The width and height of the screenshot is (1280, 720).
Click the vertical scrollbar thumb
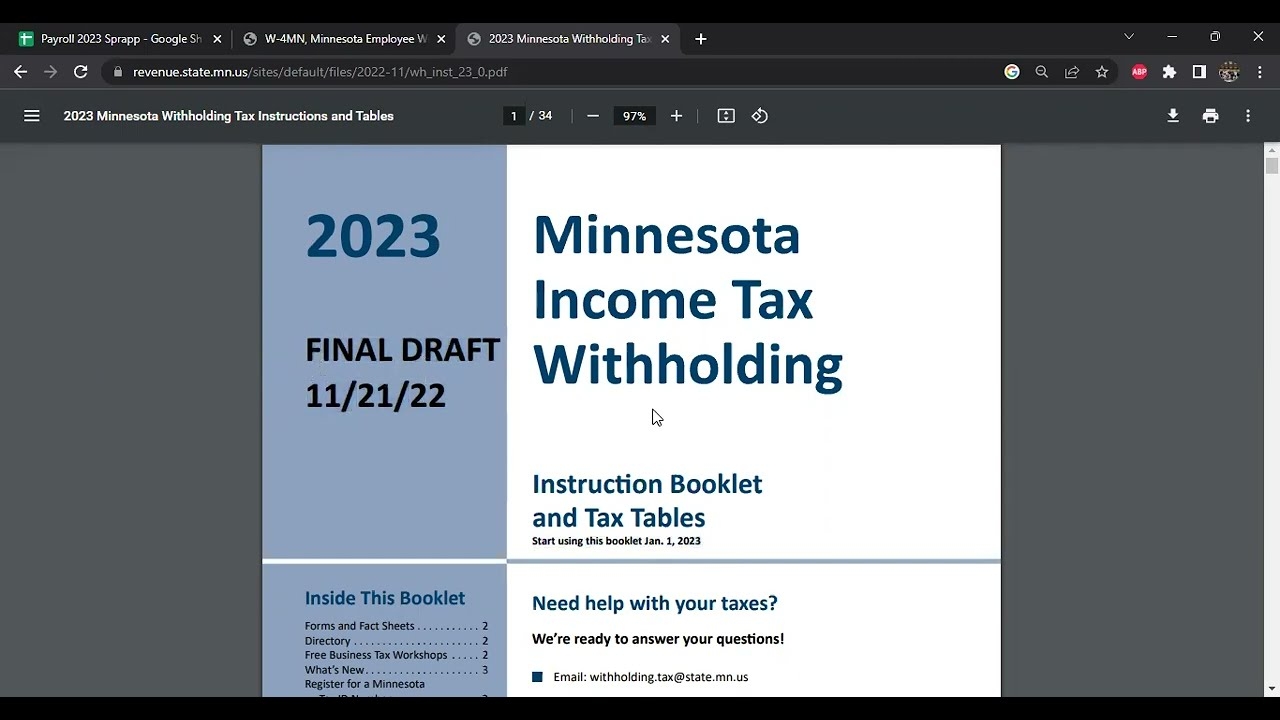[1272, 166]
